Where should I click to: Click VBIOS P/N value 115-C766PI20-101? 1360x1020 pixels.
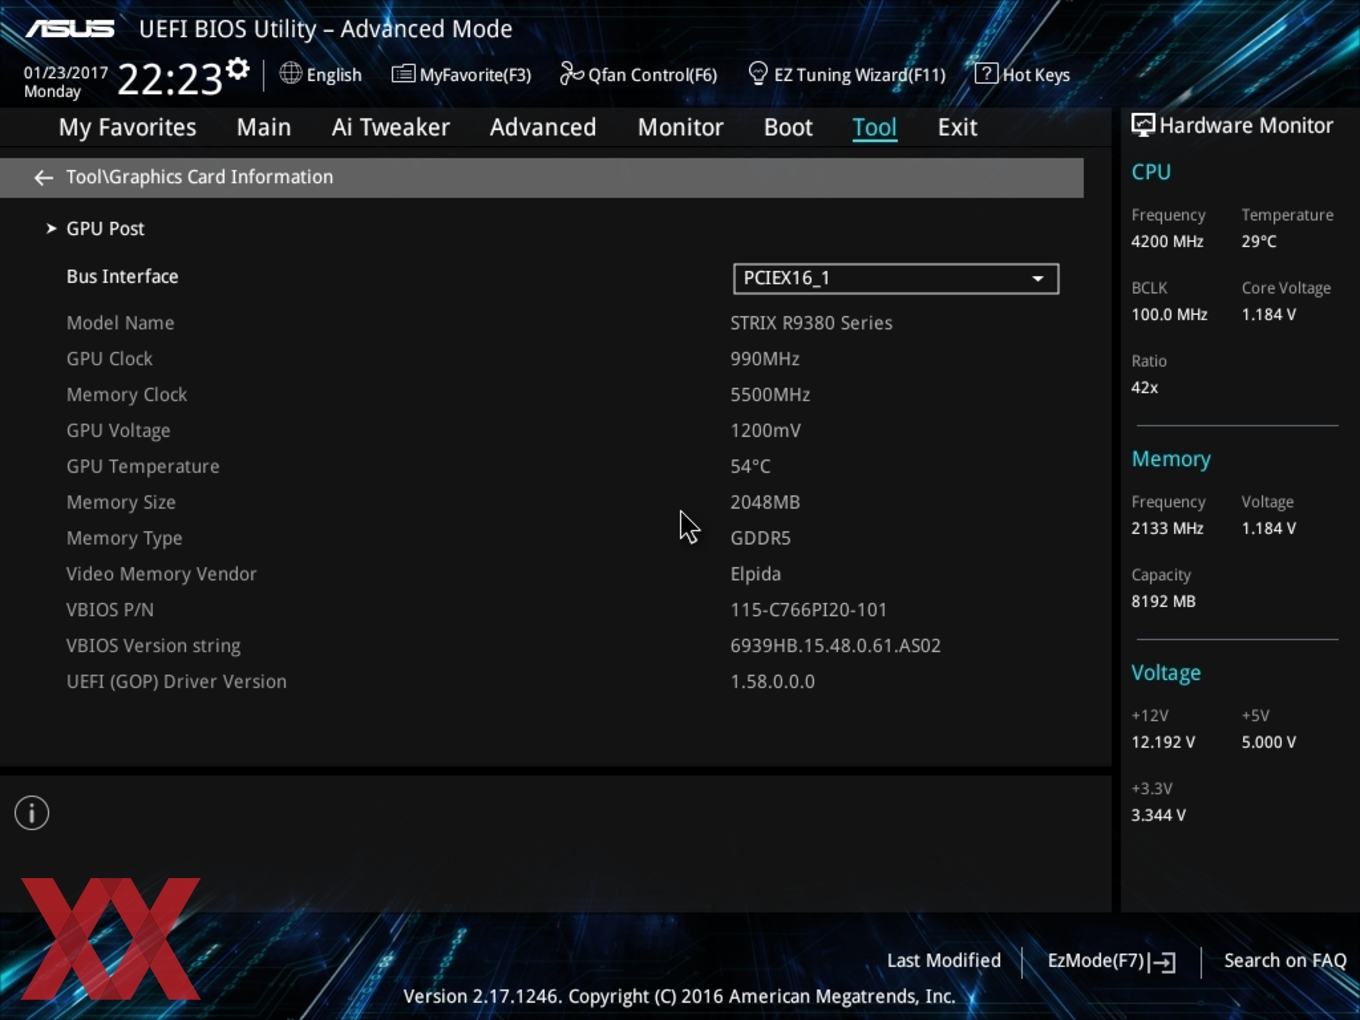click(809, 610)
